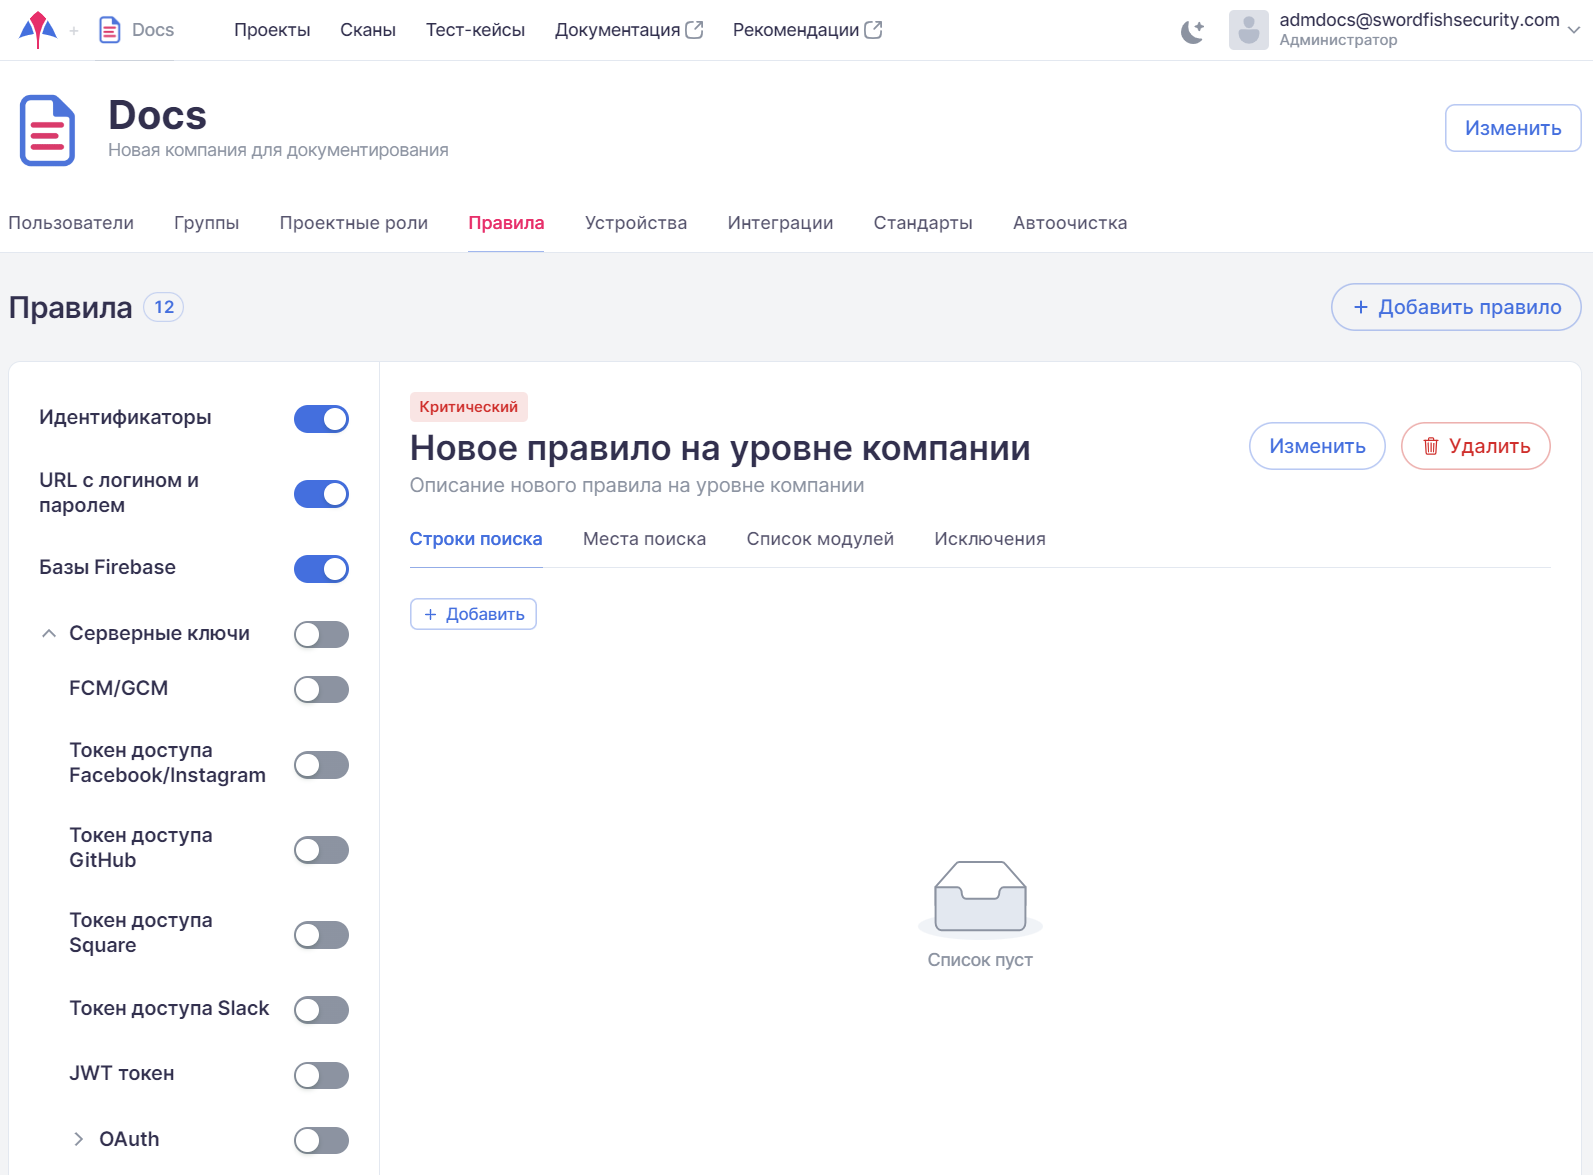Collapse the Серверные ключи group

(49, 634)
